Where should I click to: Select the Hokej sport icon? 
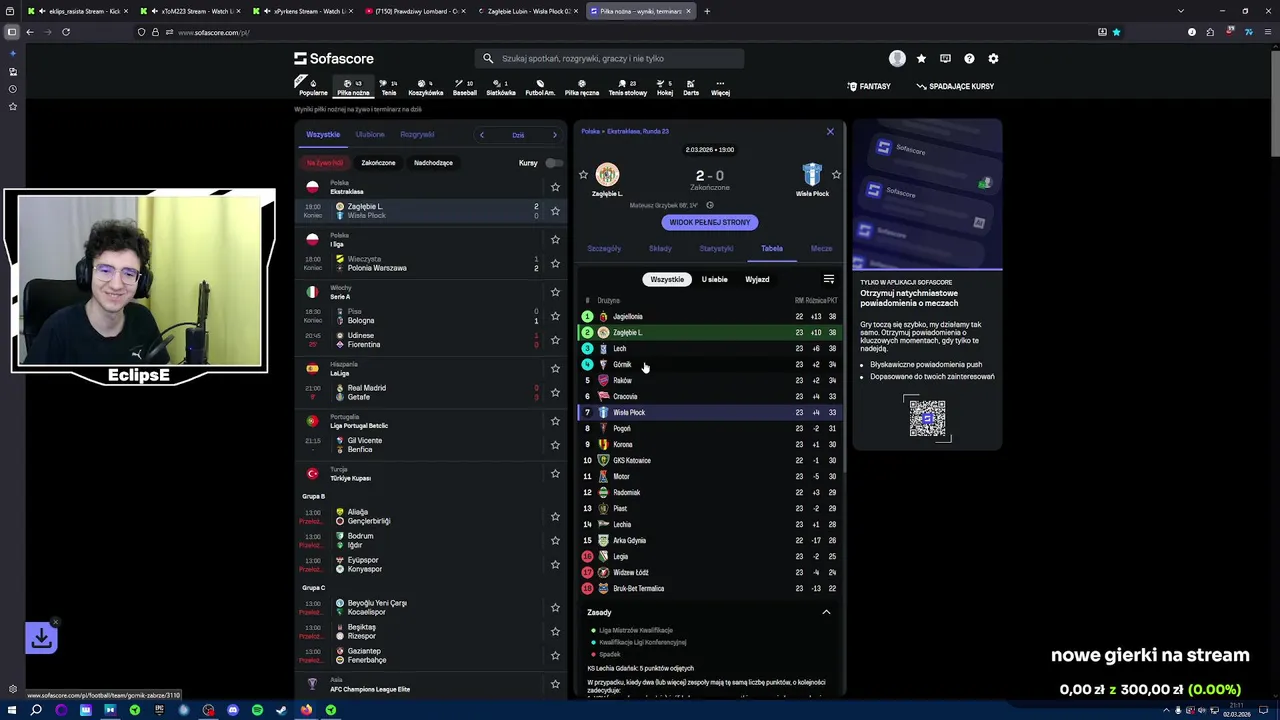click(665, 87)
